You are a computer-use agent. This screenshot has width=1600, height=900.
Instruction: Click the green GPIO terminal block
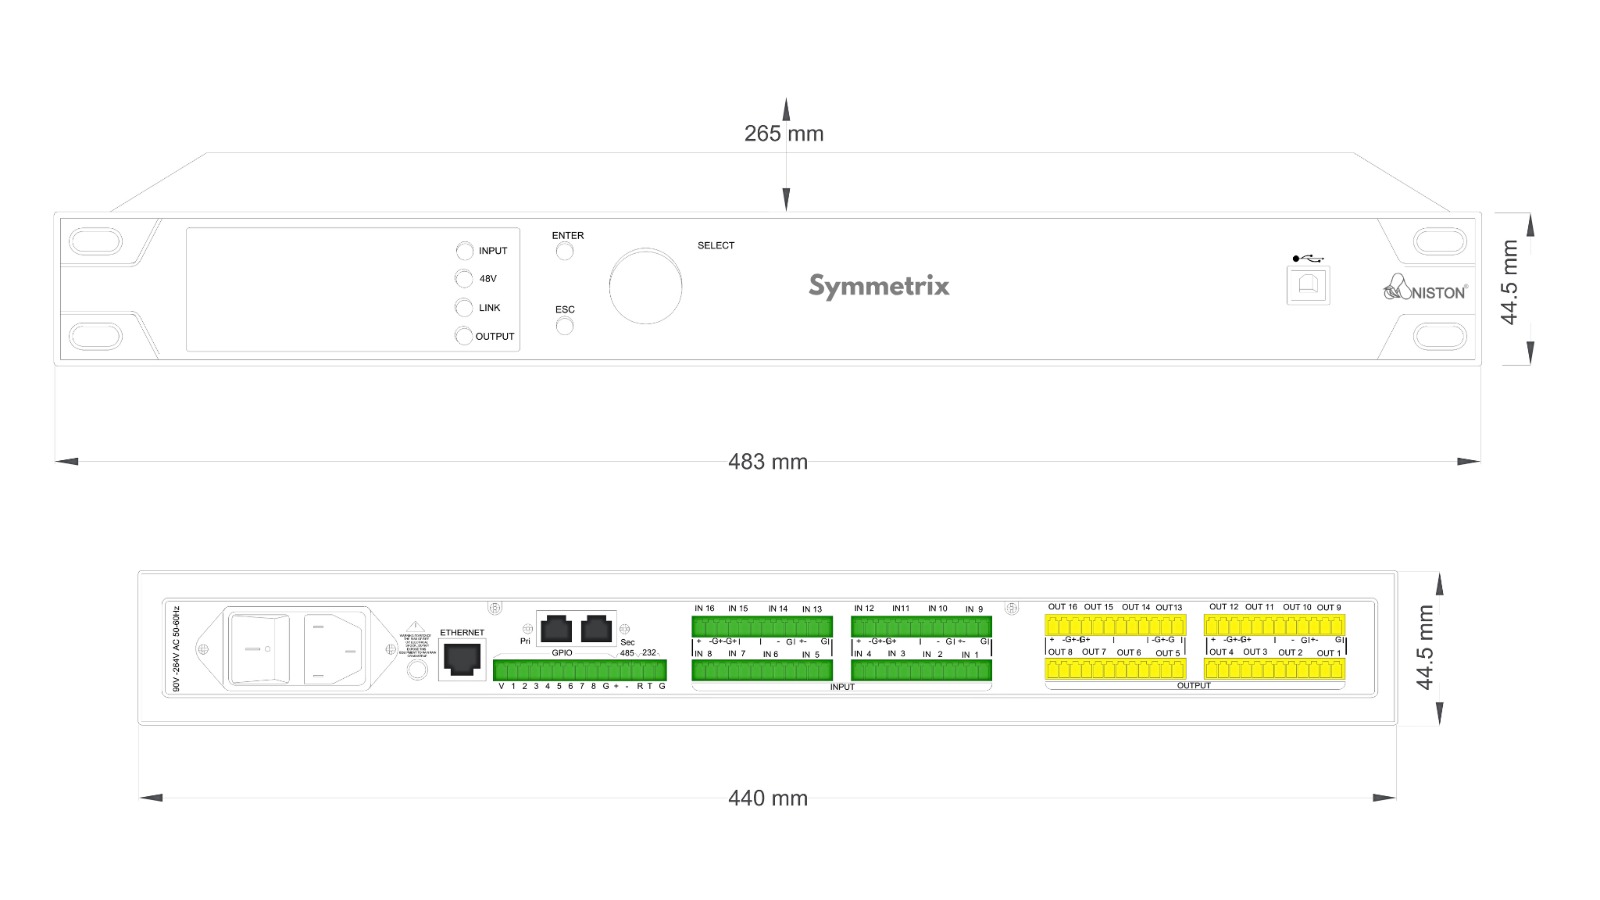coord(580,670)
